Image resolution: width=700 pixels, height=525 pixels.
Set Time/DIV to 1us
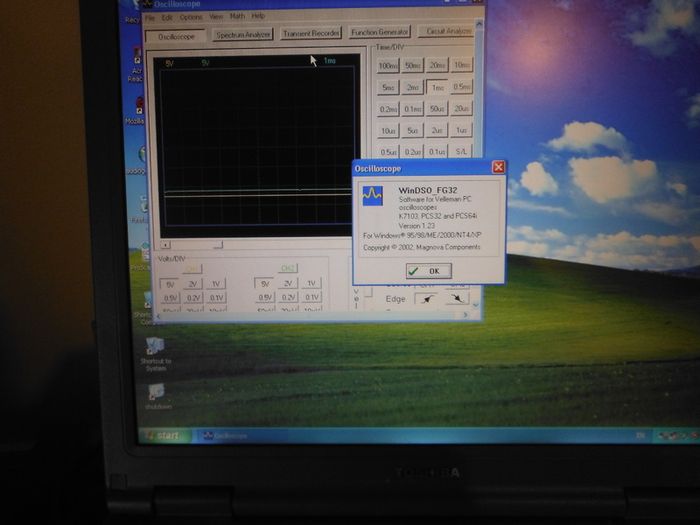(x=461, y=130)
